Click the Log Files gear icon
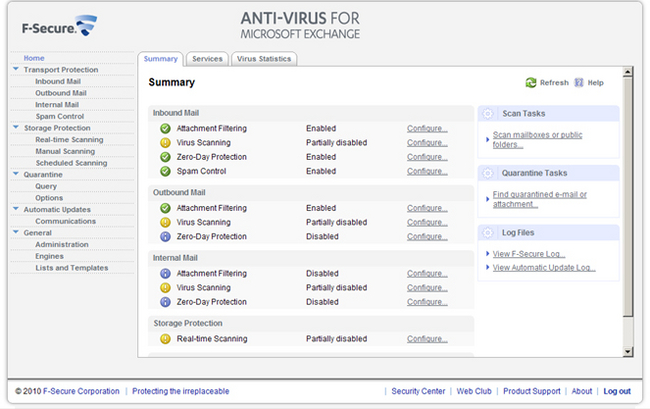The width and height of the screenshot is (650, 409). 488,232
